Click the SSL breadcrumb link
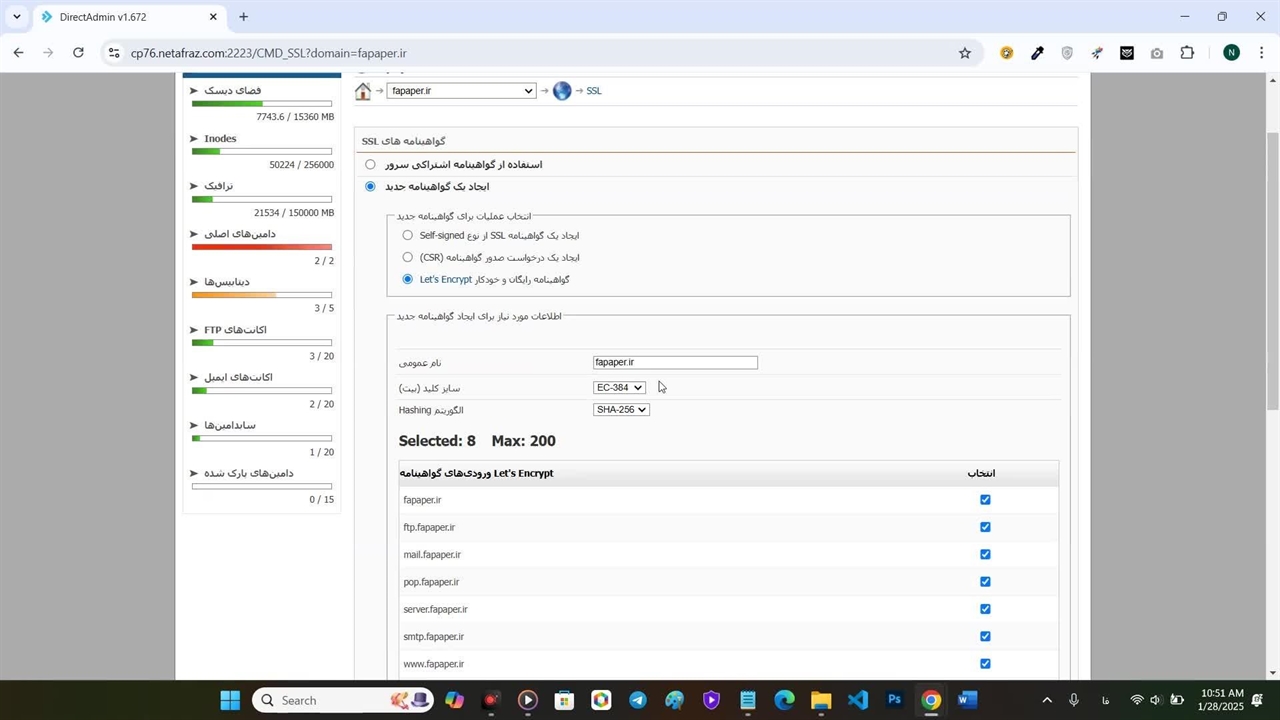 (x=594, y=91)
